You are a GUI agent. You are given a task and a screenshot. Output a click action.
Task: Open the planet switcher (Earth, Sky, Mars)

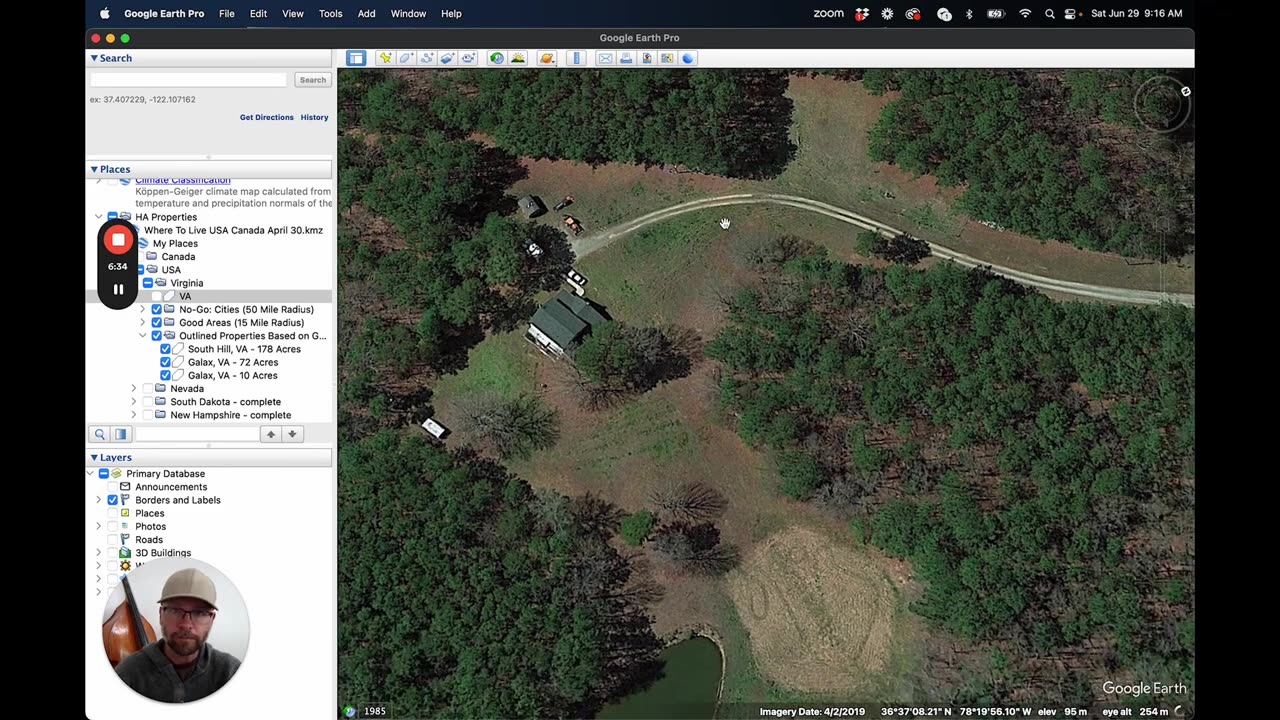pos(547,58)
